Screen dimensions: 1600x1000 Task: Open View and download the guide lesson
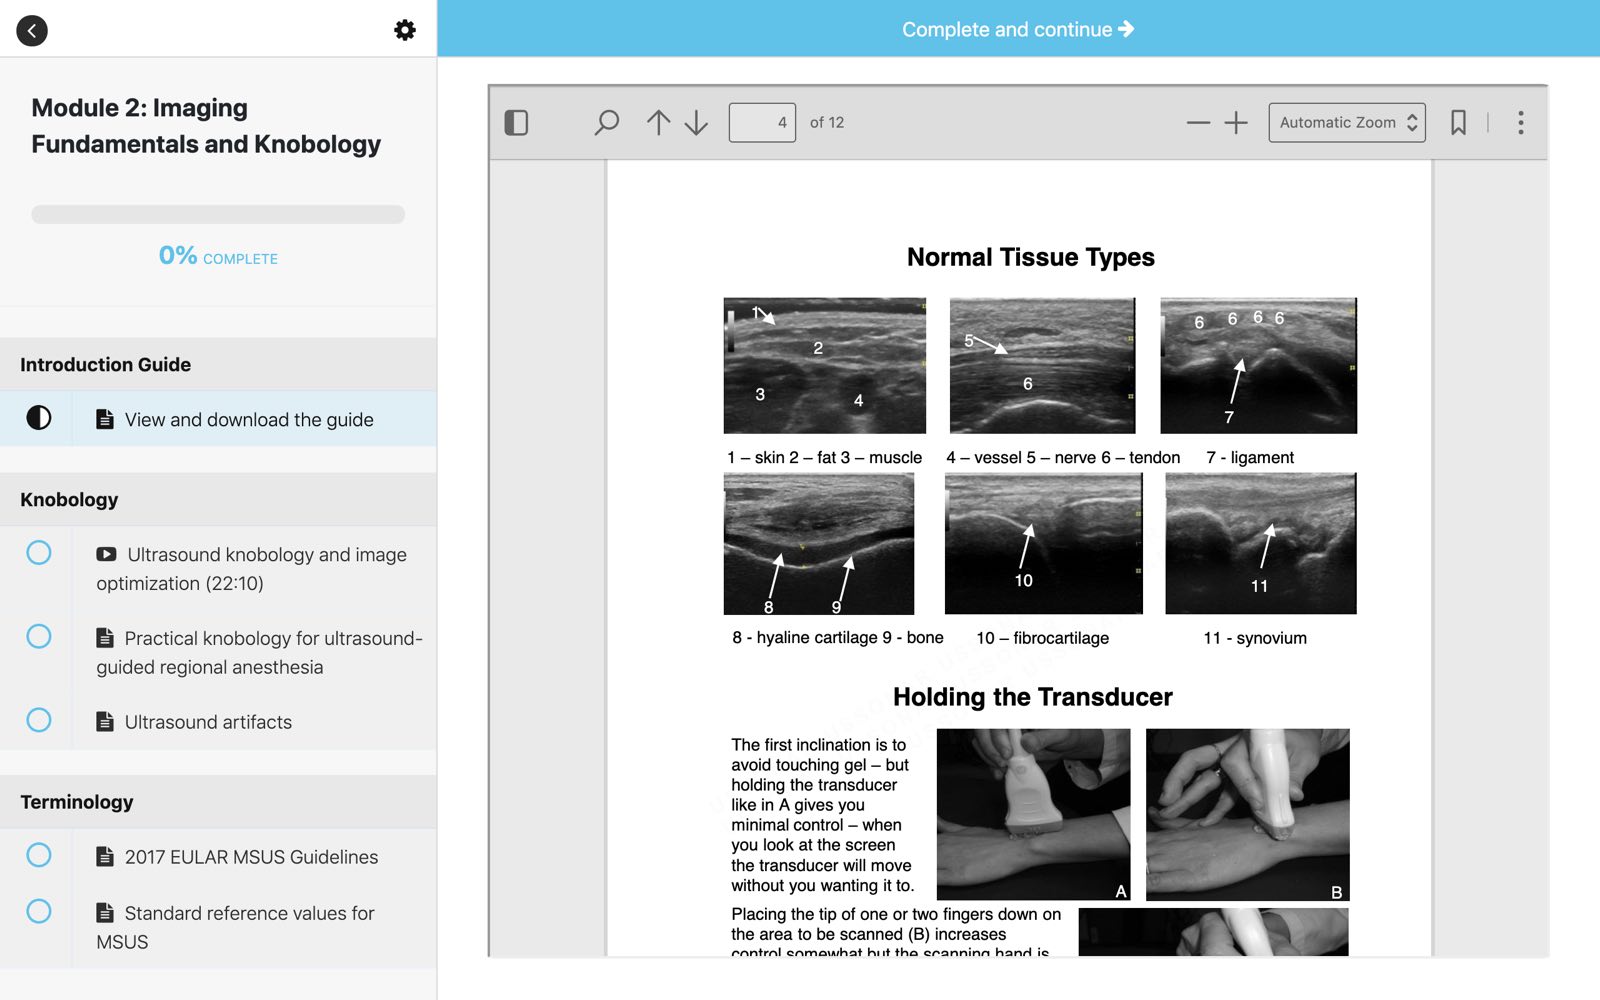(249, 420)
